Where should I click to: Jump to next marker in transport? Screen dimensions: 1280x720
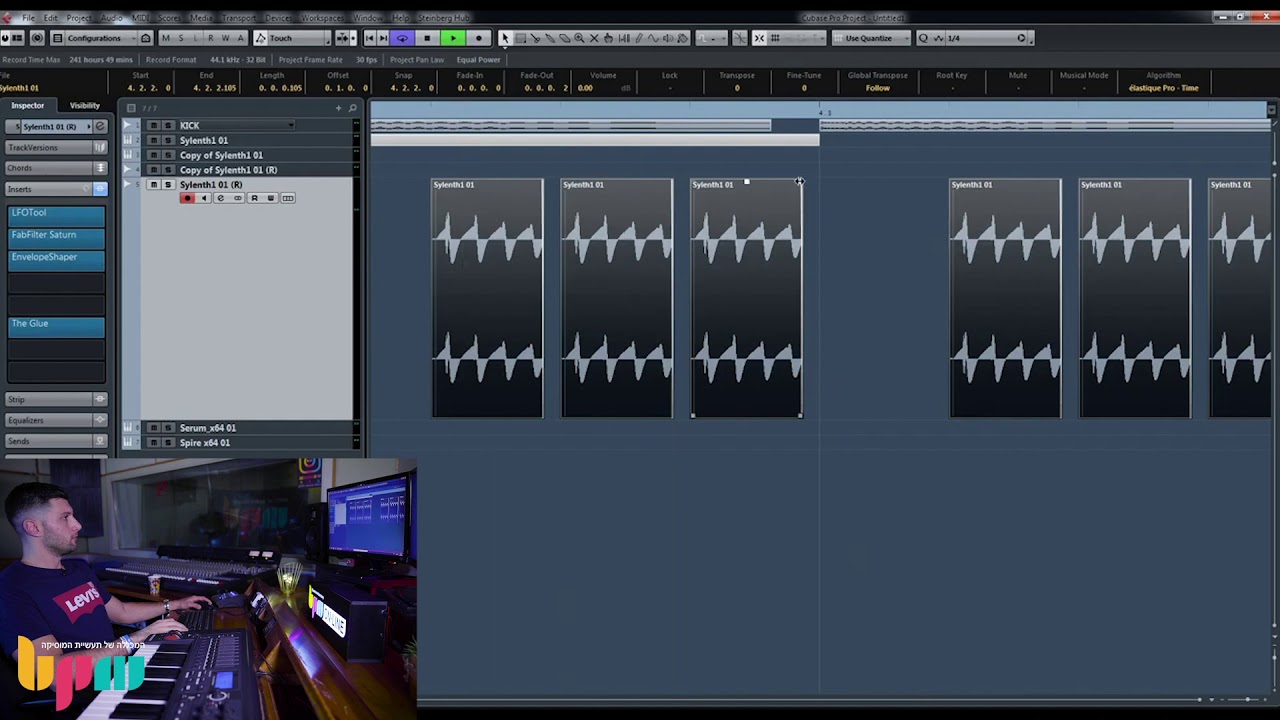pyautogui.click(x=383, y=38)
